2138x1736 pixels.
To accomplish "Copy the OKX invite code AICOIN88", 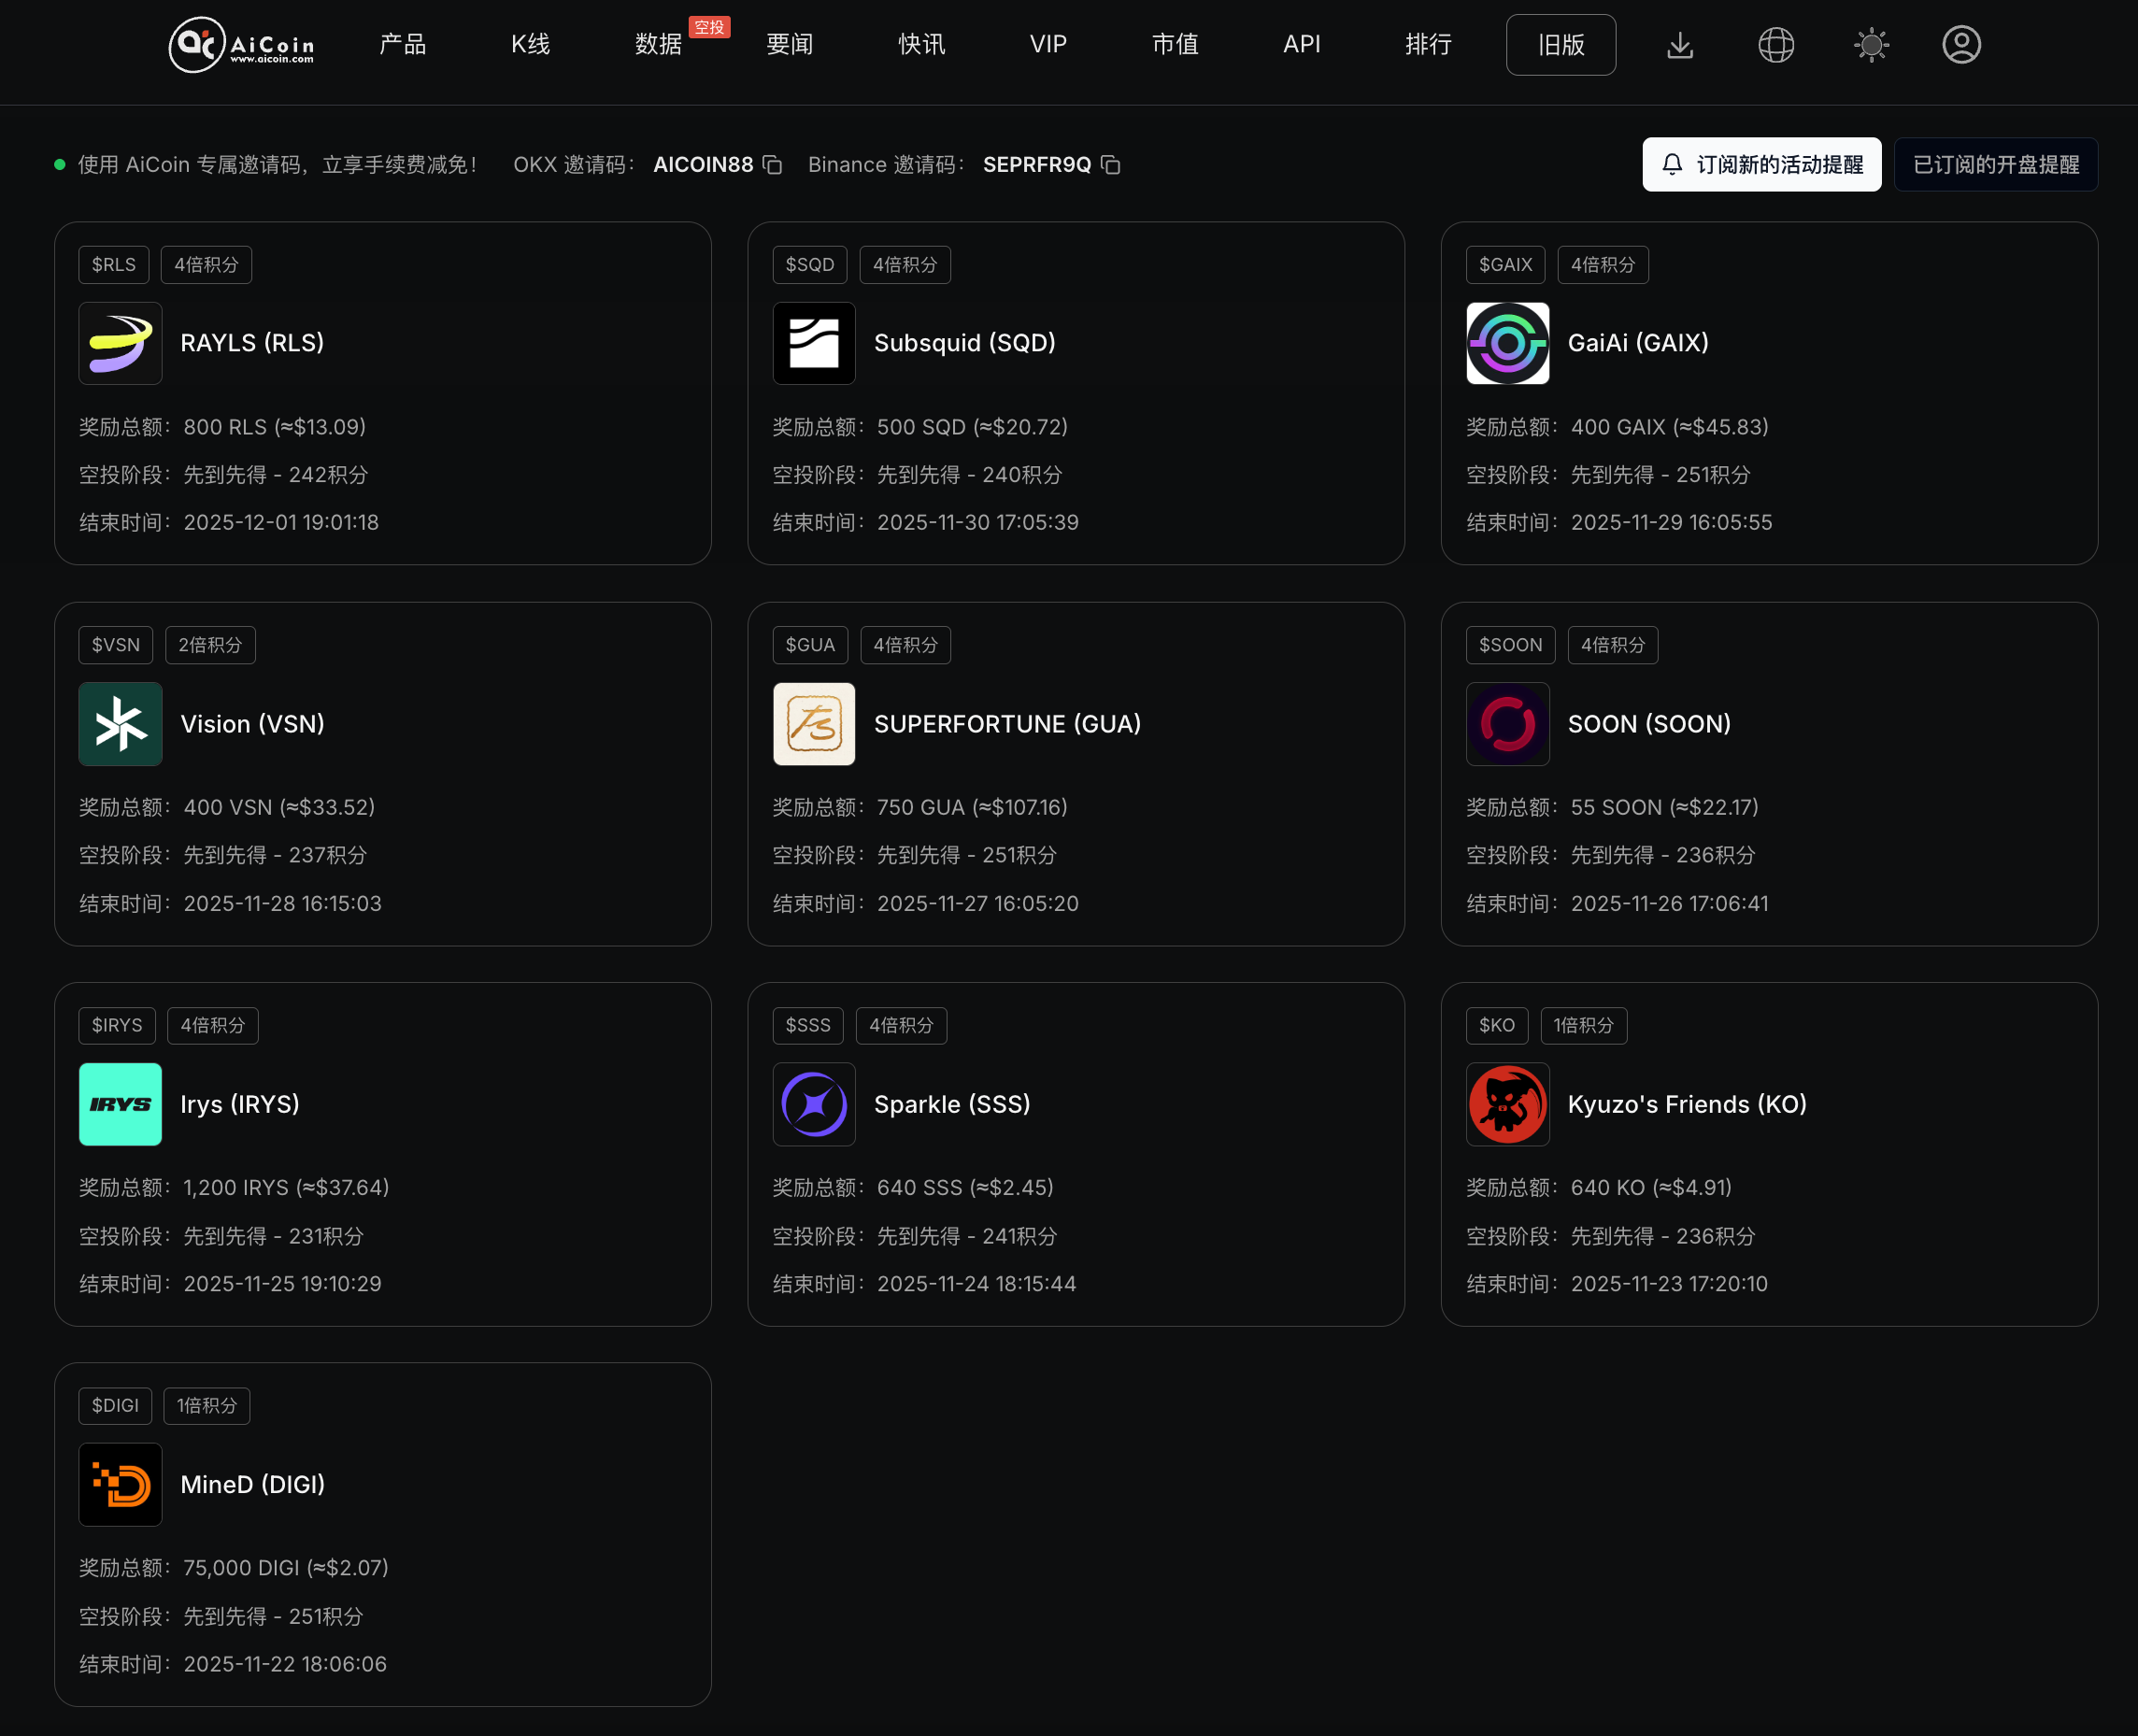I will [x=771, y=165].
